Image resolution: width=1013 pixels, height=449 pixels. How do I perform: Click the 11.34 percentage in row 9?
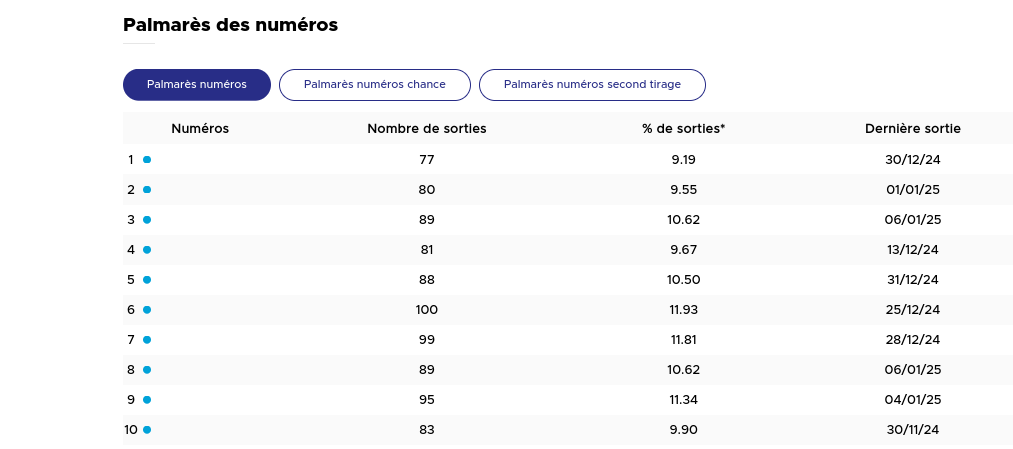tap(684, 400)
